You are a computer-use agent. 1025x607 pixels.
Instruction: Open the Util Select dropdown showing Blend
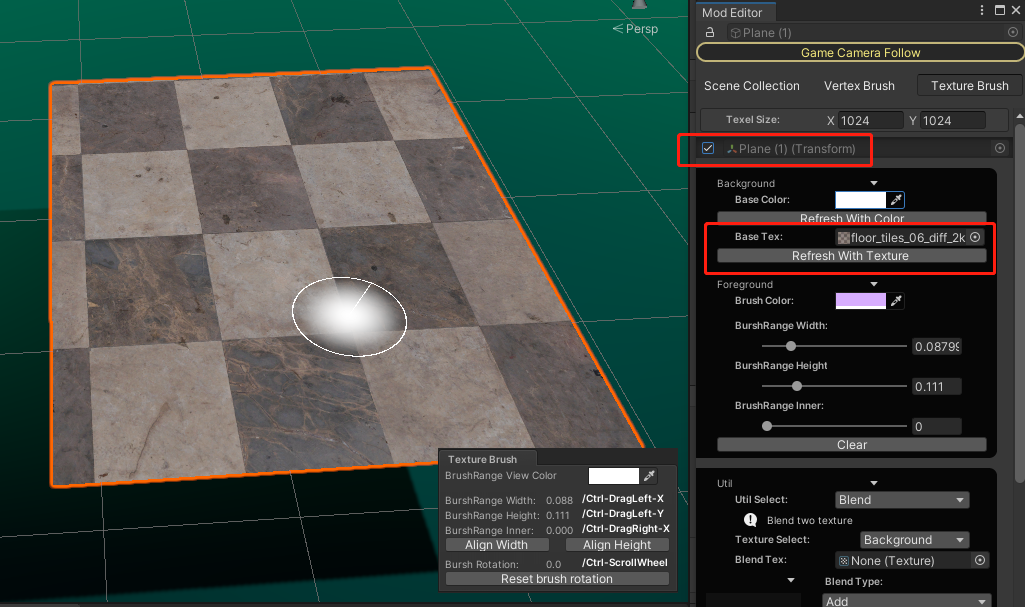click(x=901, y=499)
